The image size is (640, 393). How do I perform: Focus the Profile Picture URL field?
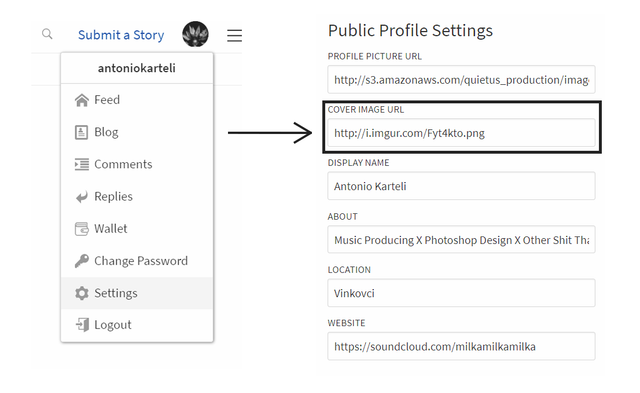(x=461, y=80)
